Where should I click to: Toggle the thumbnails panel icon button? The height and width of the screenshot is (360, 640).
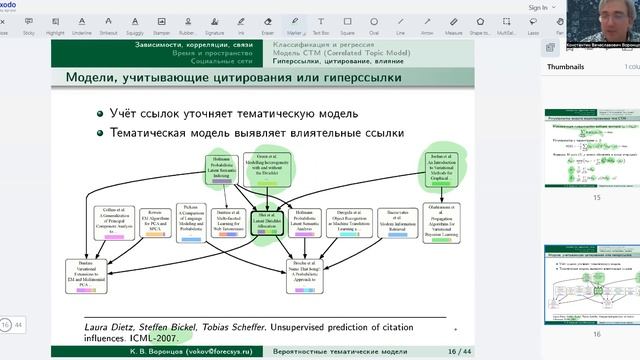click(x=550, y=48)
